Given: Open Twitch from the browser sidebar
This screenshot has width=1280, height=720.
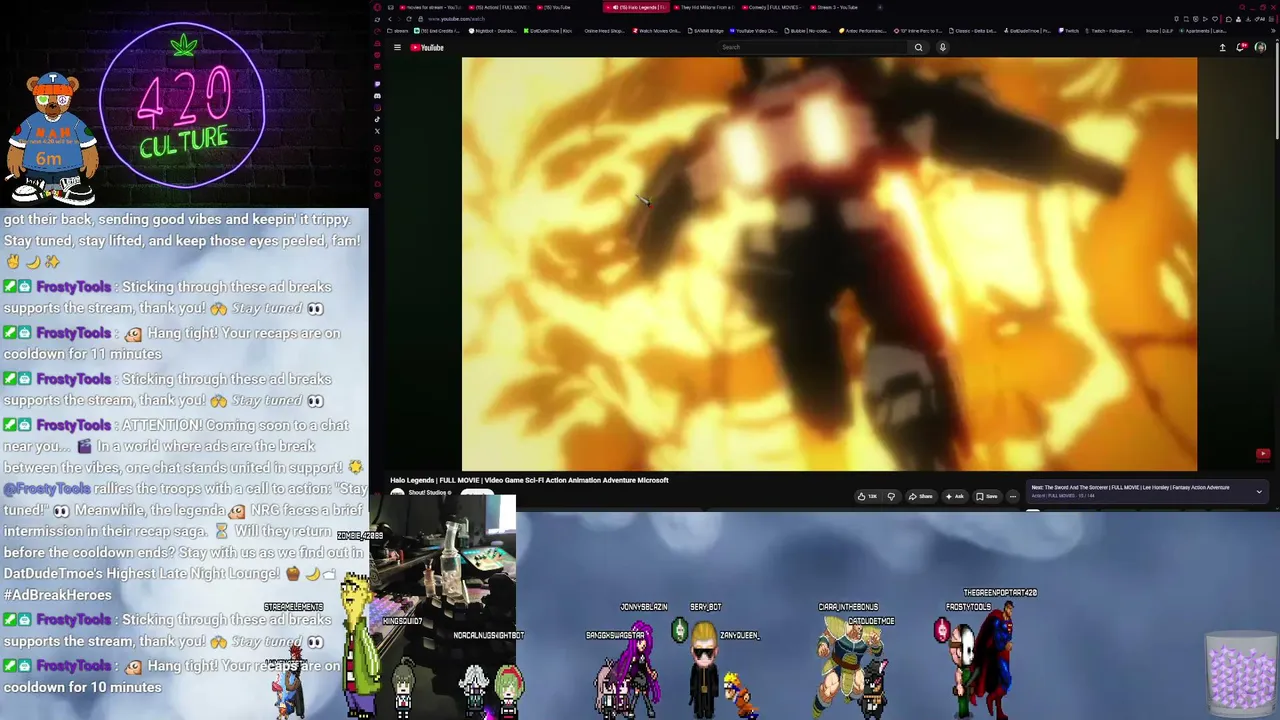Looking at the screenshot, I should pyautogui.click(x=377, y=84).
